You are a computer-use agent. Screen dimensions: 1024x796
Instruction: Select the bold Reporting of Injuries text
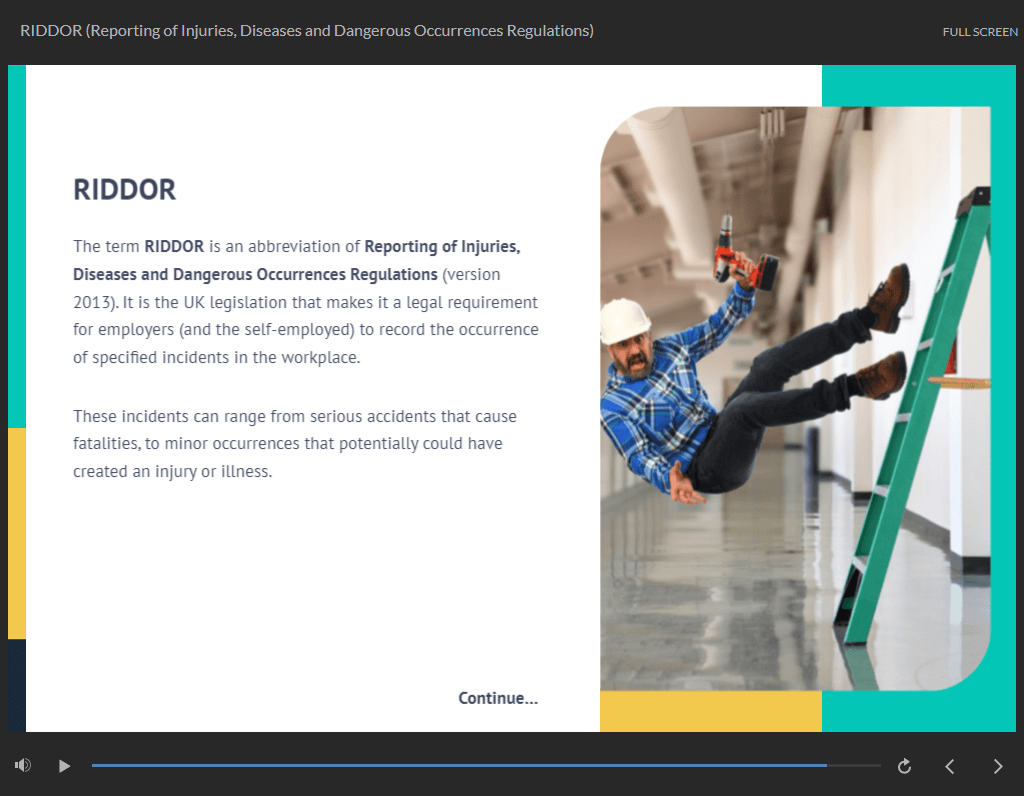[441, 246]
